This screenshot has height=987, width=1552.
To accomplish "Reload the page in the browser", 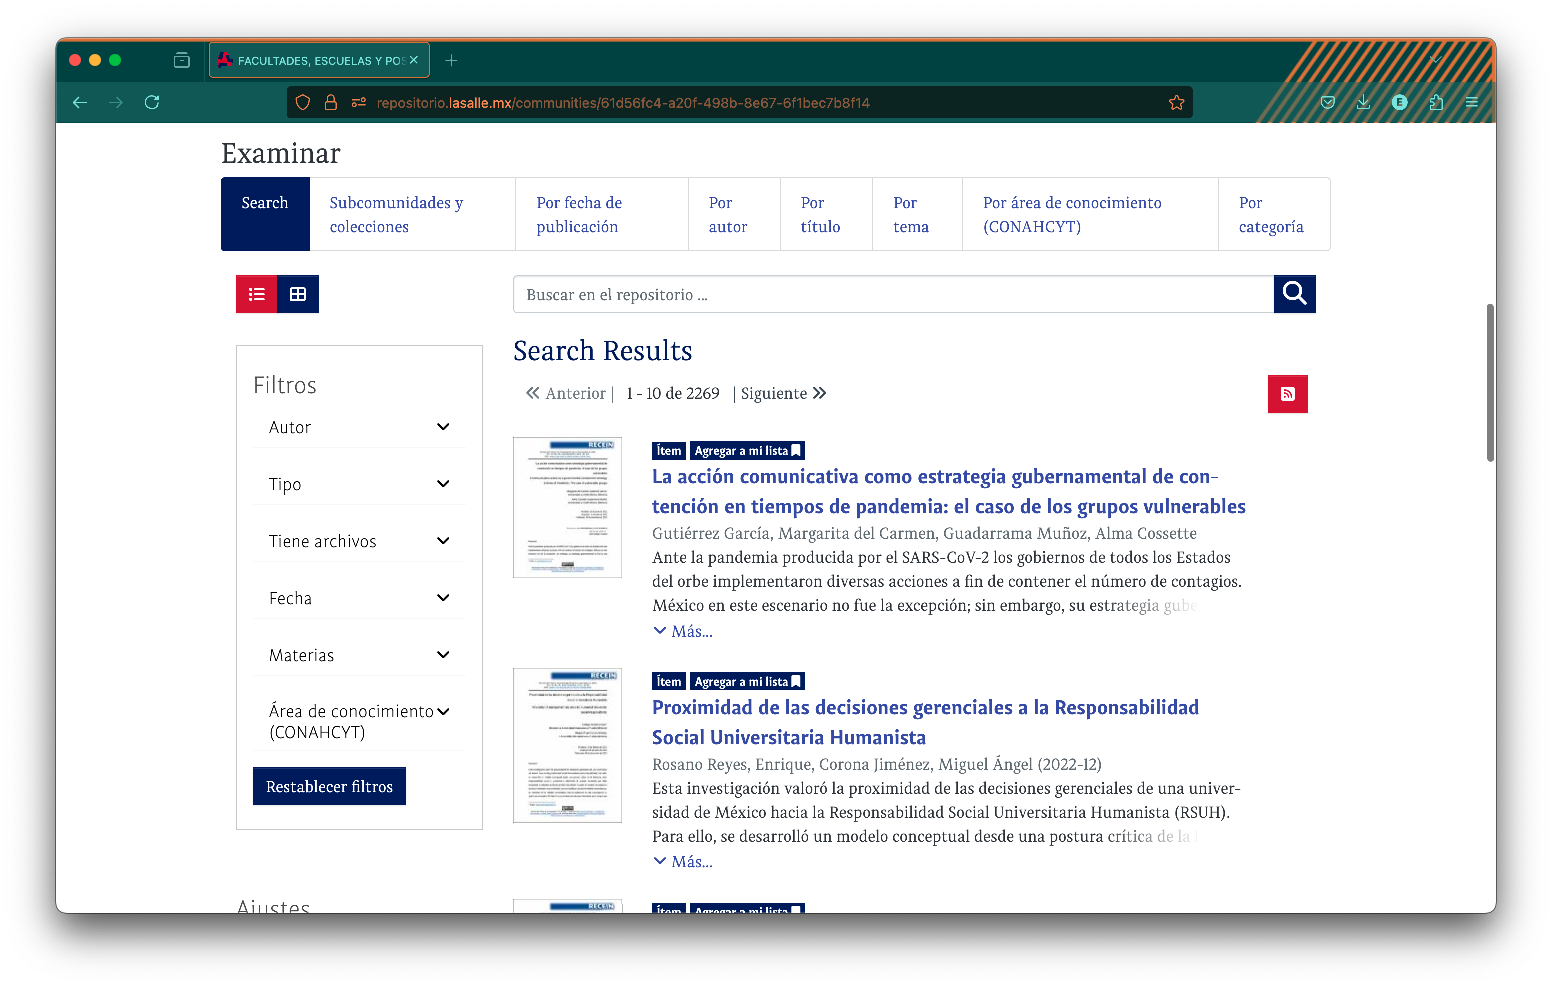I will tap(152, 102).
